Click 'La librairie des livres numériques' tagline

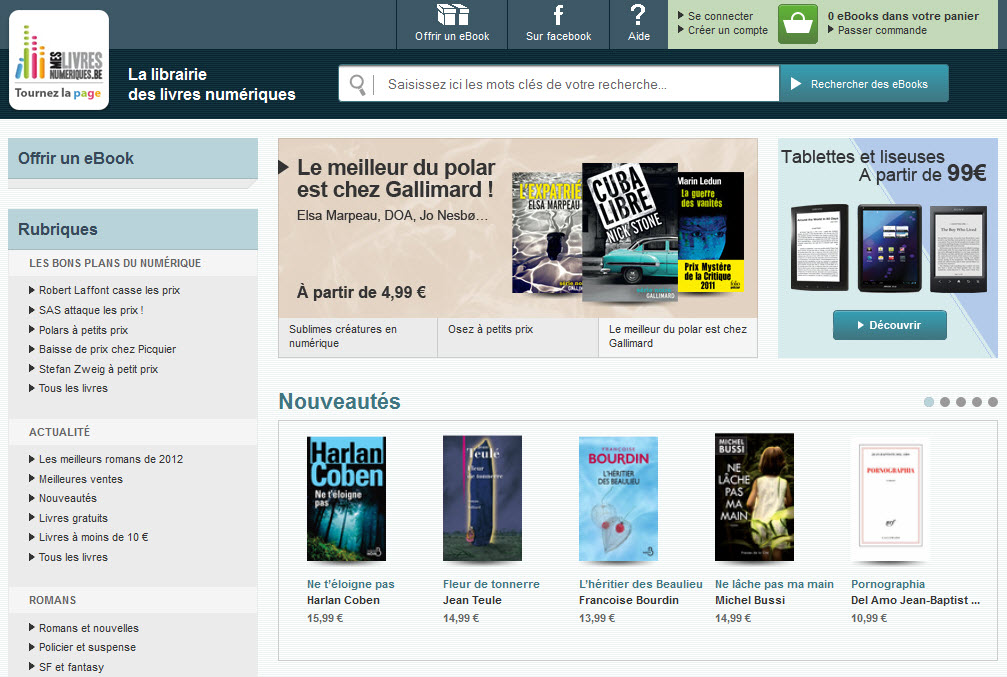pos(212,84)
